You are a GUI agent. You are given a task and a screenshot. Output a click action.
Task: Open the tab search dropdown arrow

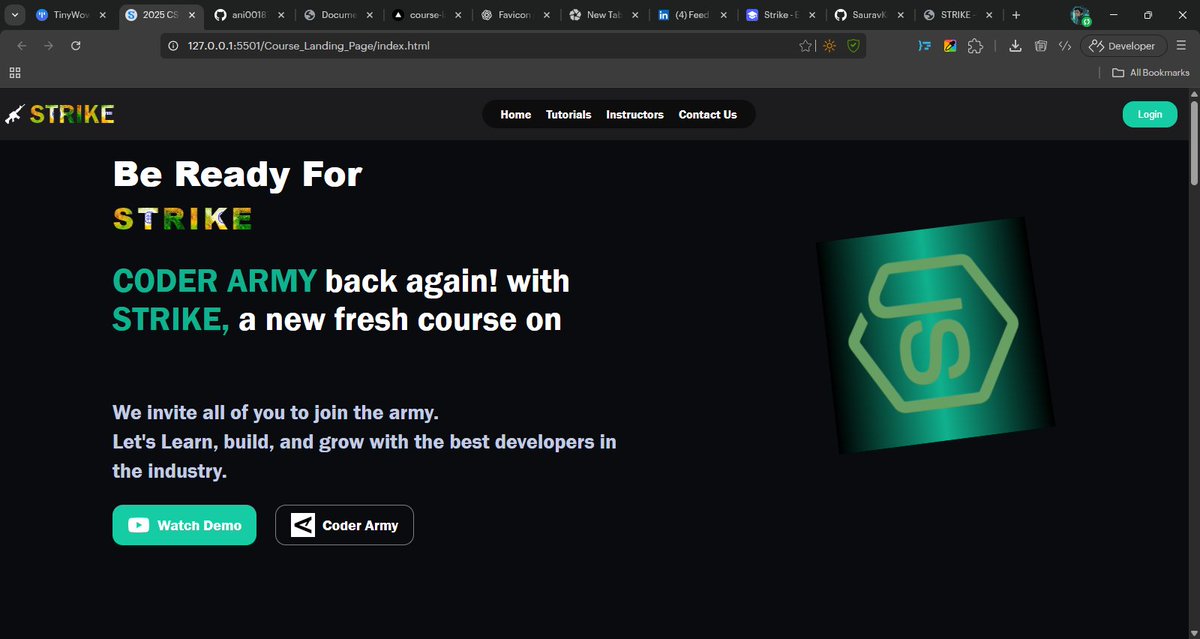click(x=14, y=15)
